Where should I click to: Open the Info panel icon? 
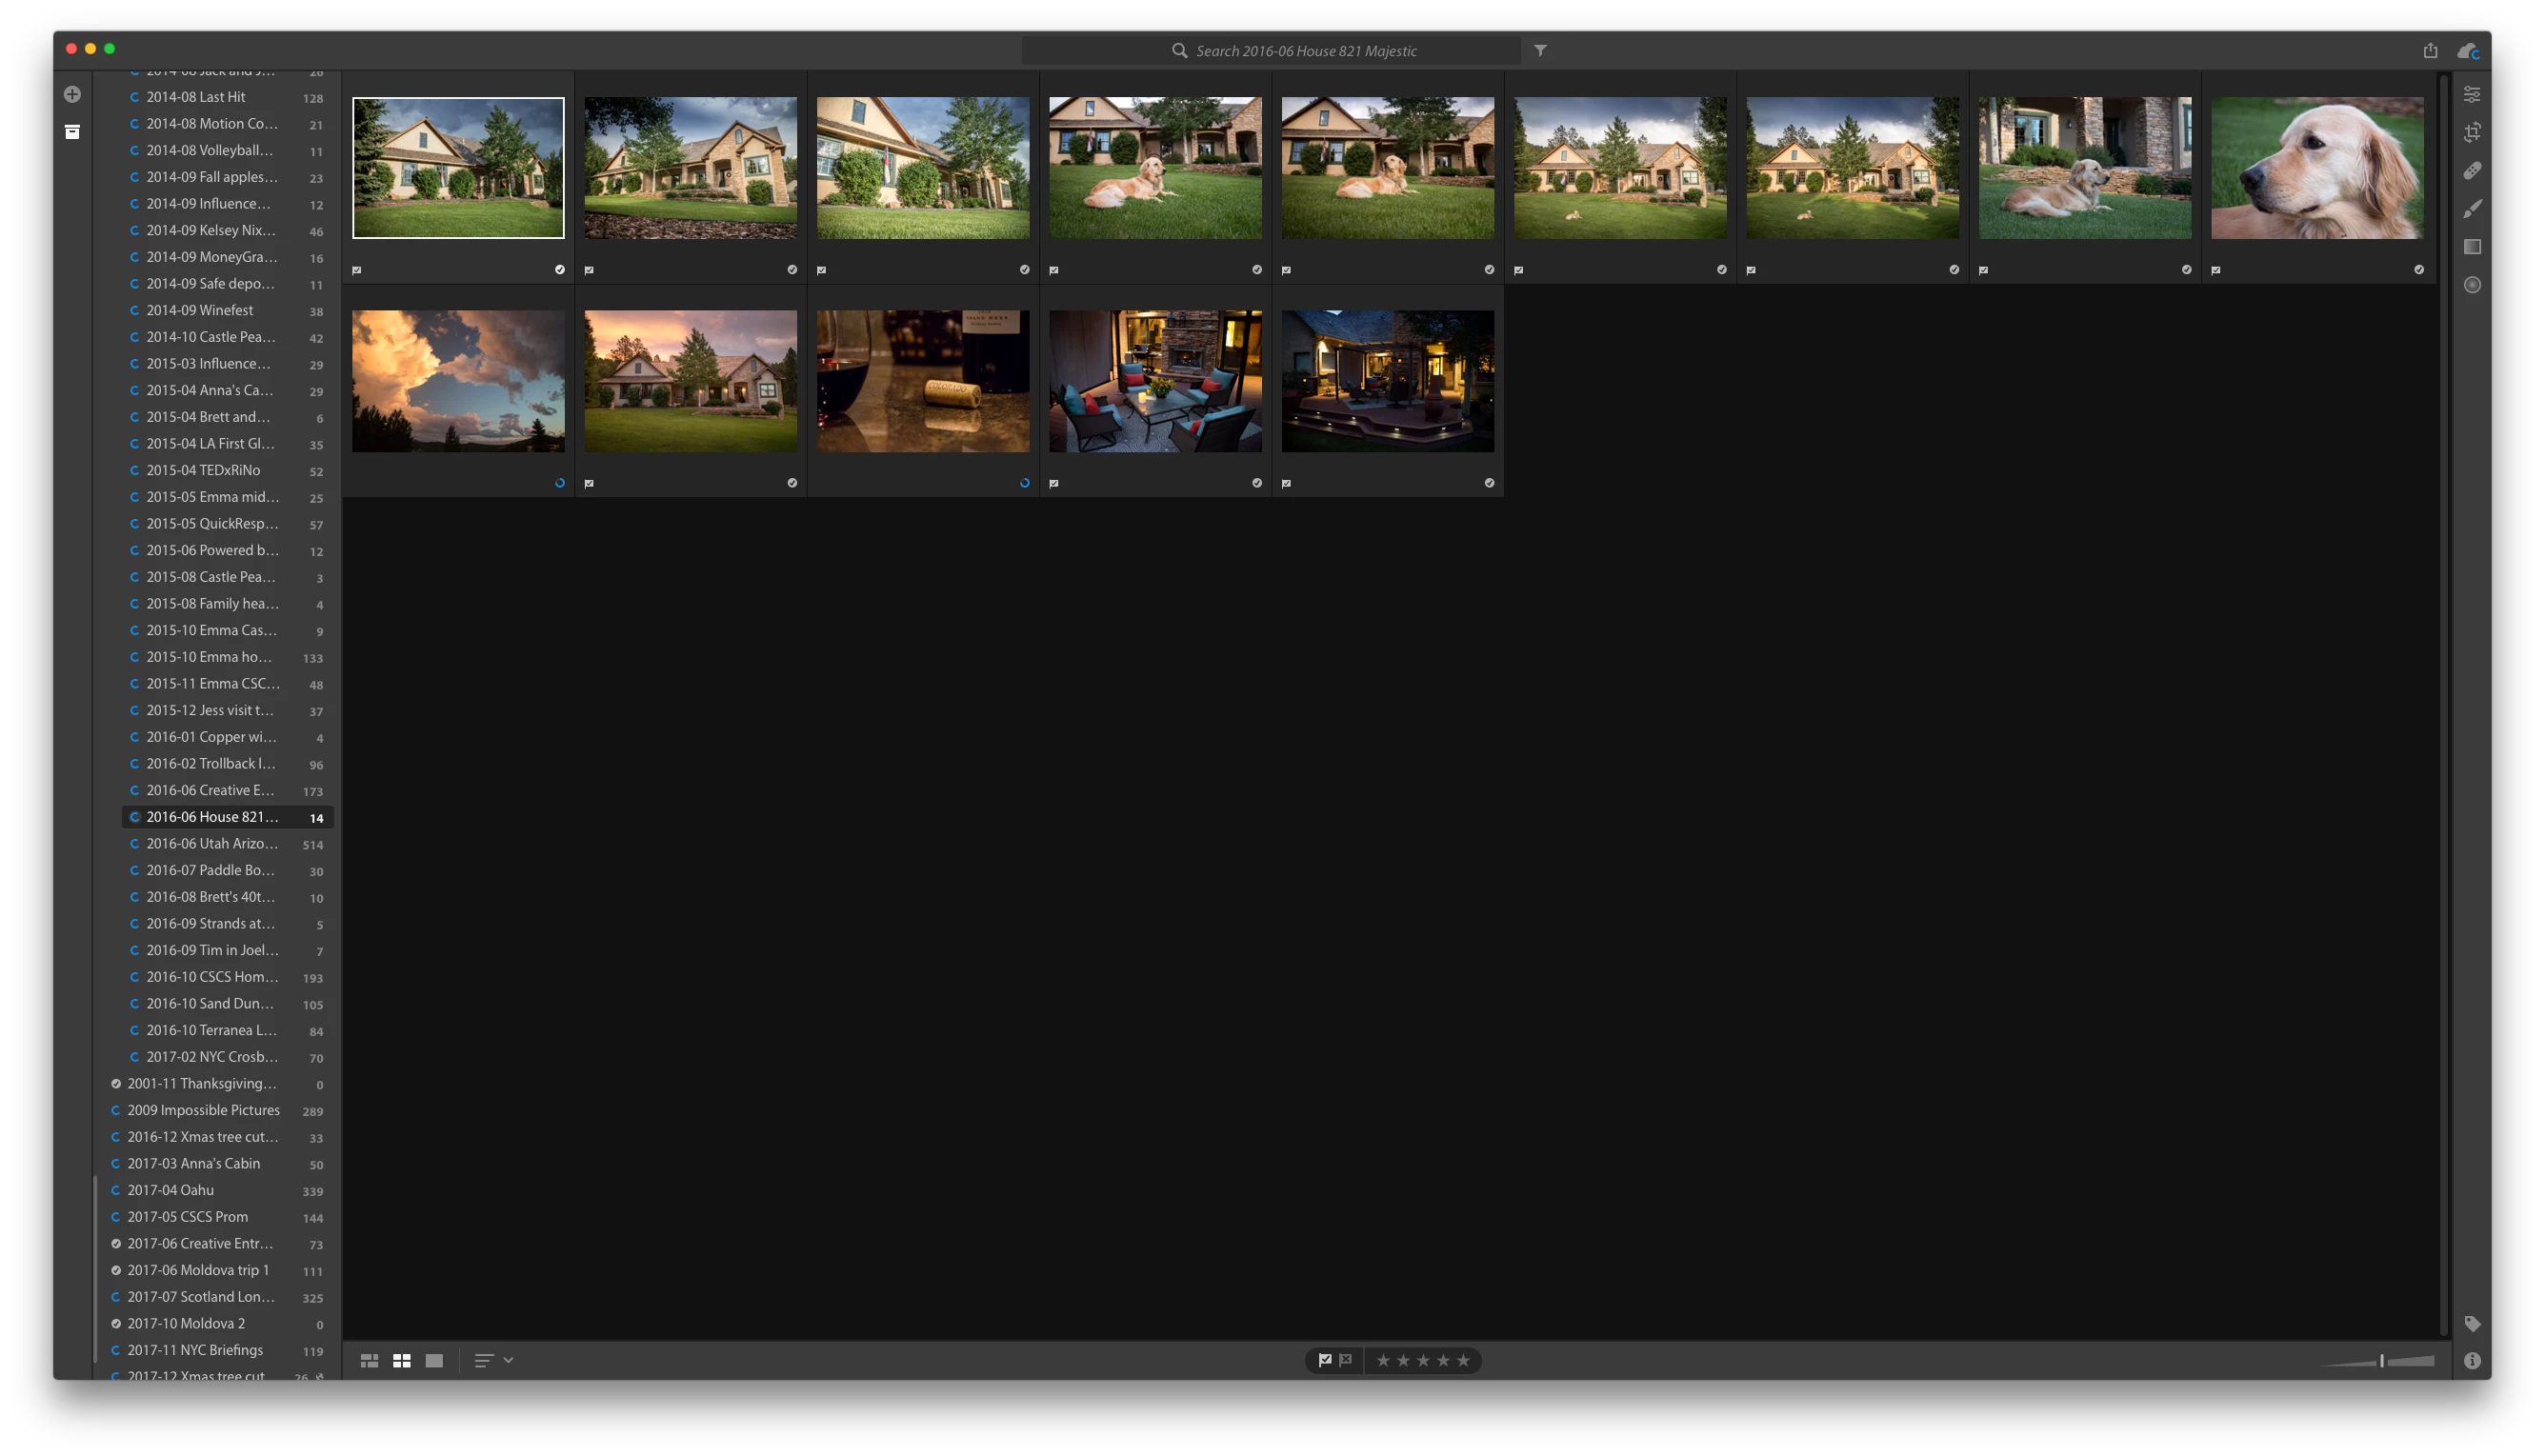tap(2472, 1360)
